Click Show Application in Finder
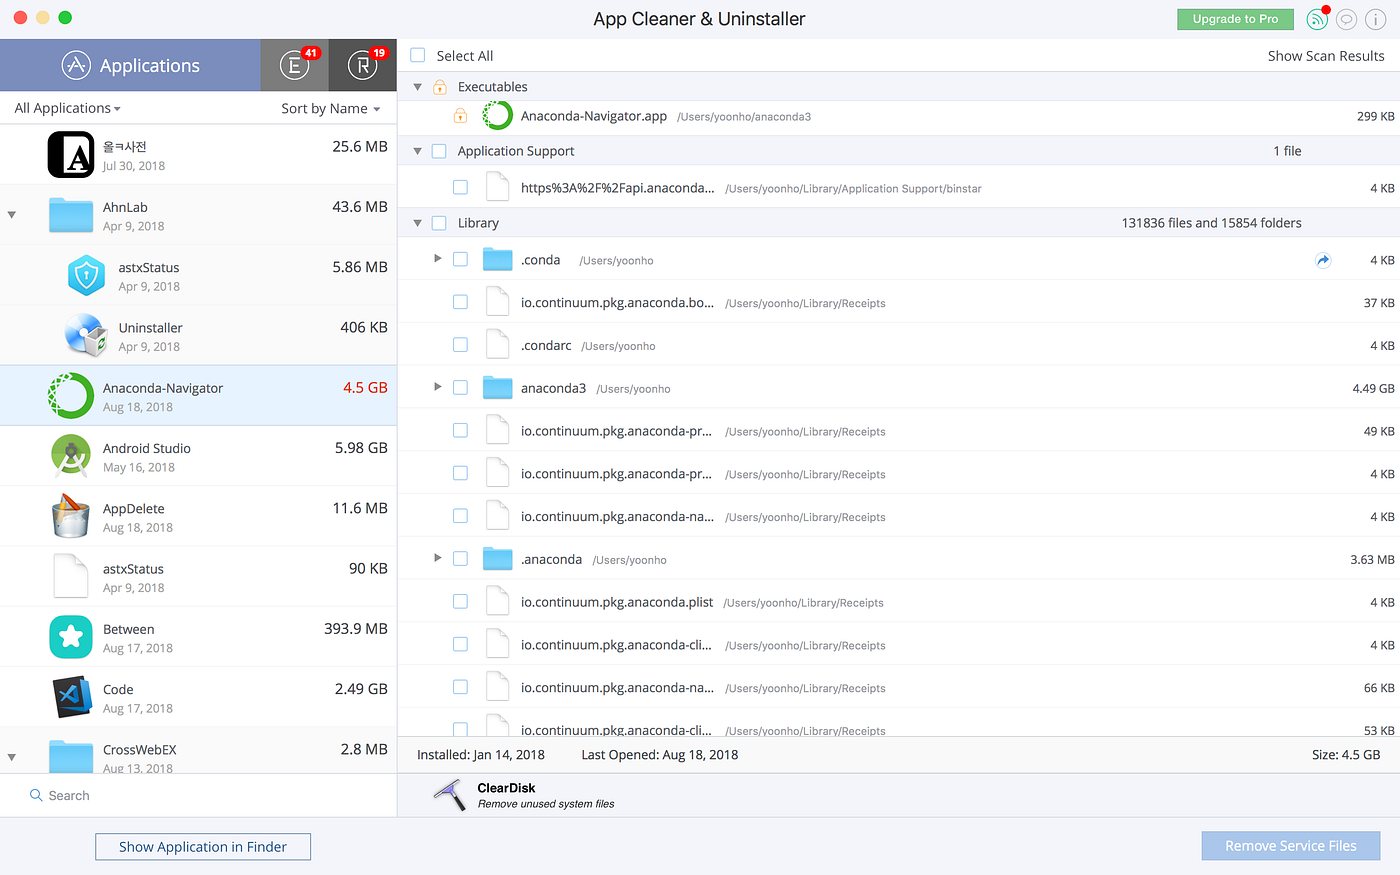The image size is (1400, 875). (x=202, y=846)
